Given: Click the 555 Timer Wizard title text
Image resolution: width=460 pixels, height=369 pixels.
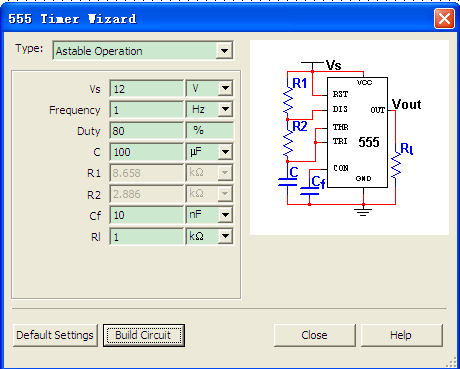Looking at the screenshot, I should [72, 19].
